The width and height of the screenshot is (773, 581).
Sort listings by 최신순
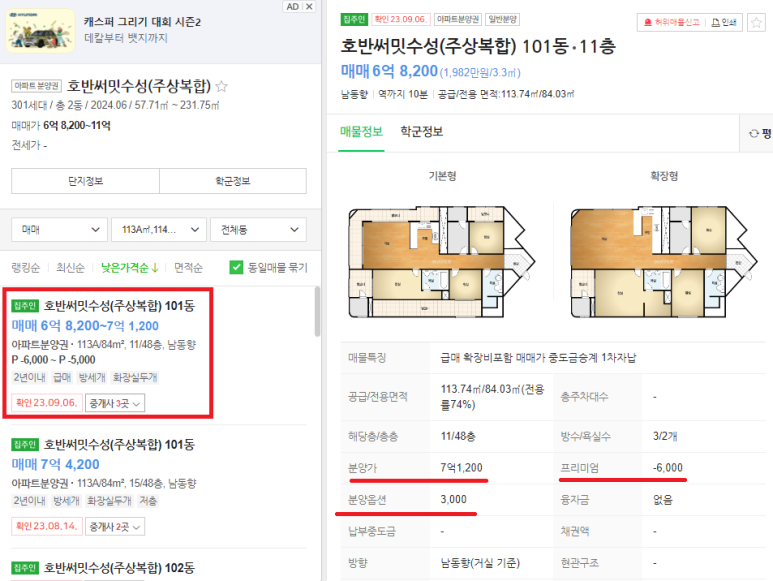pyautogui.click(x=70, y=268)
